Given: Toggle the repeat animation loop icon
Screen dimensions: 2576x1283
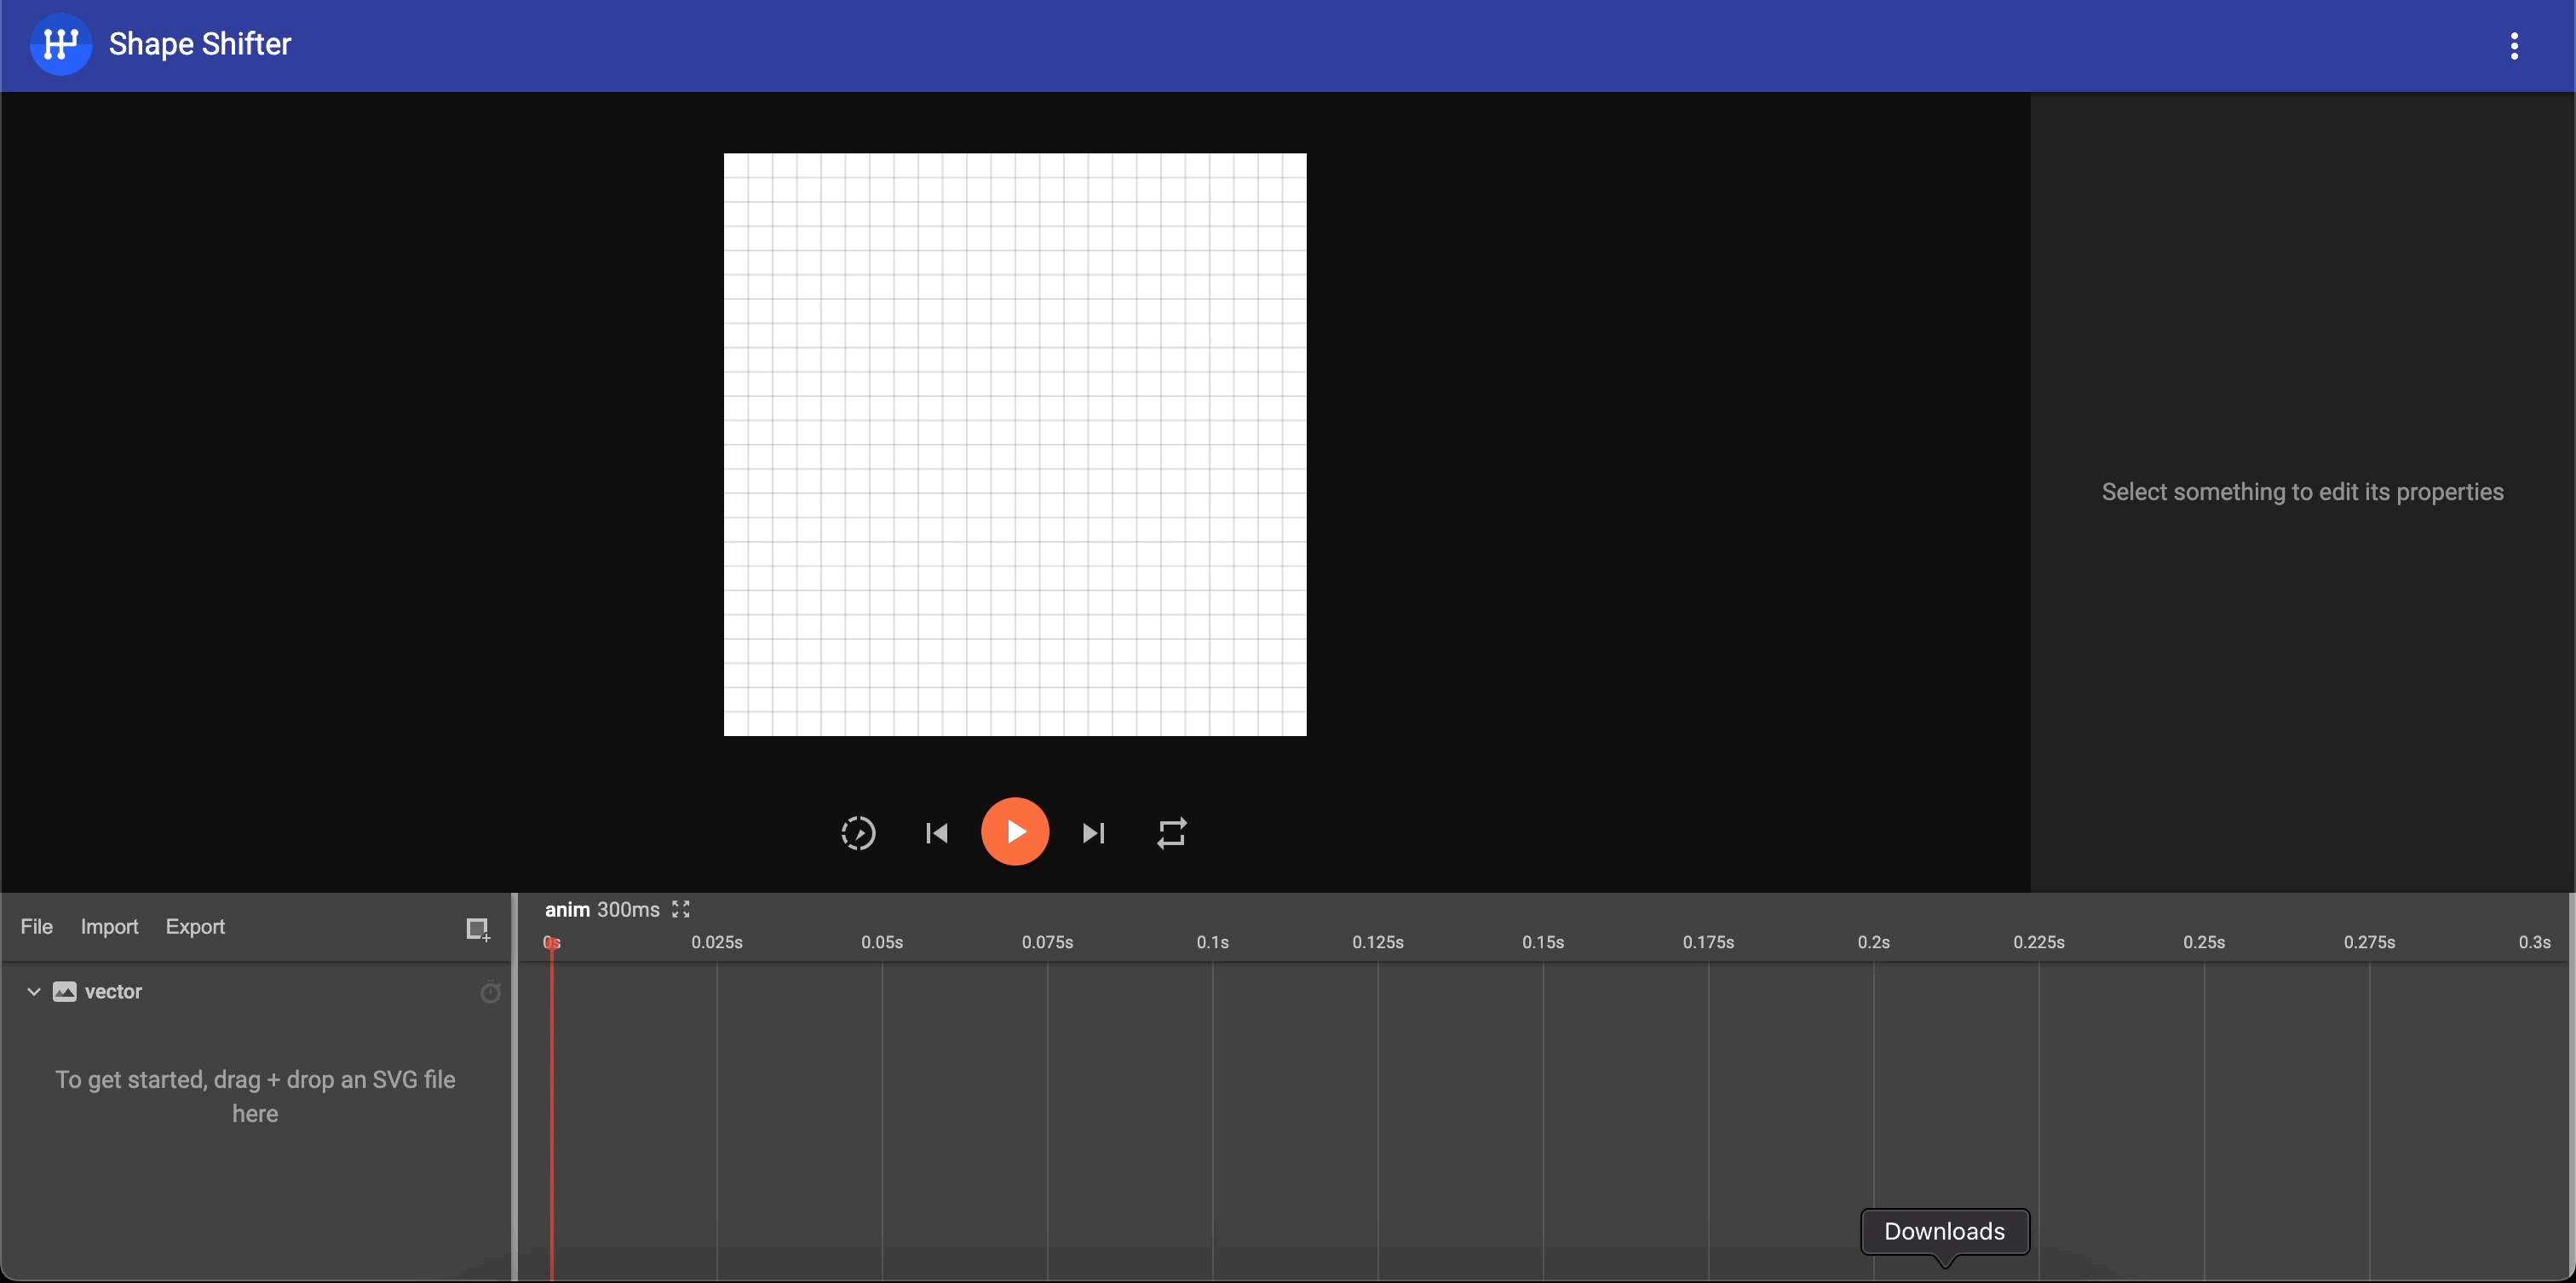Looking at the screenshot, I should pyautogui.click(x=1171, y=832).
